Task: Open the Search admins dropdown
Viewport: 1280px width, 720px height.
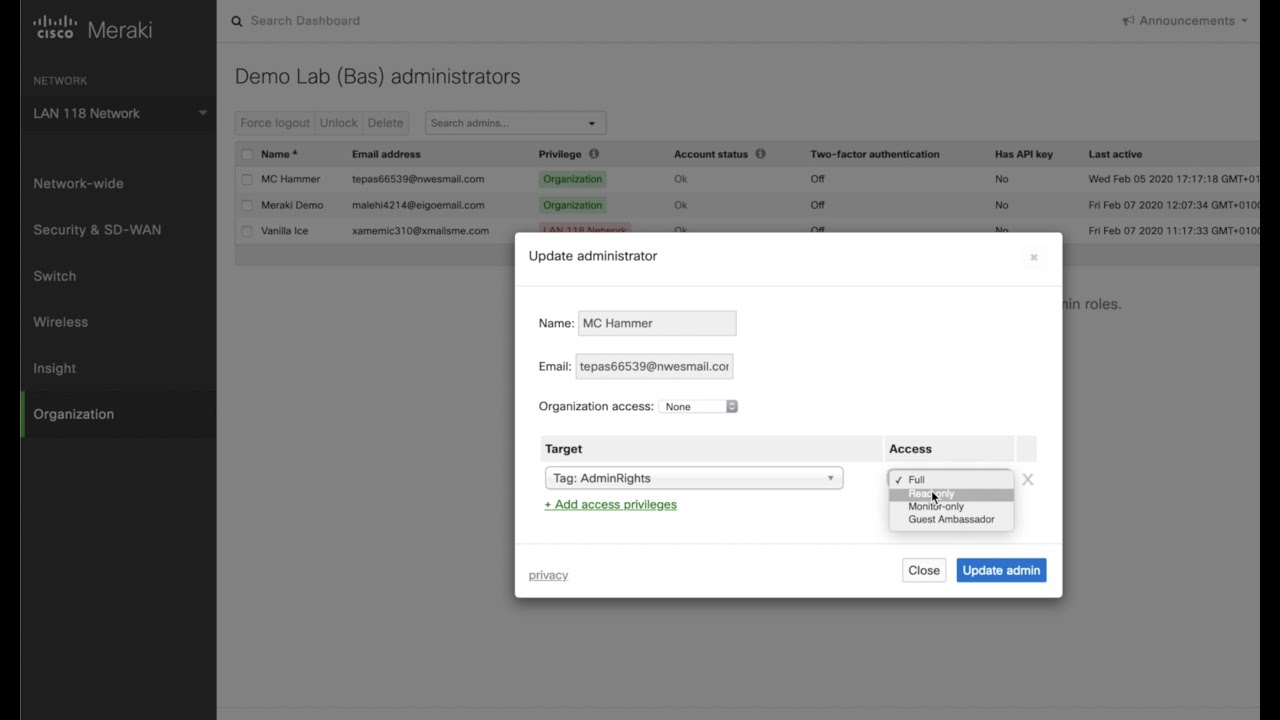Action: click(x=515, y=123)
